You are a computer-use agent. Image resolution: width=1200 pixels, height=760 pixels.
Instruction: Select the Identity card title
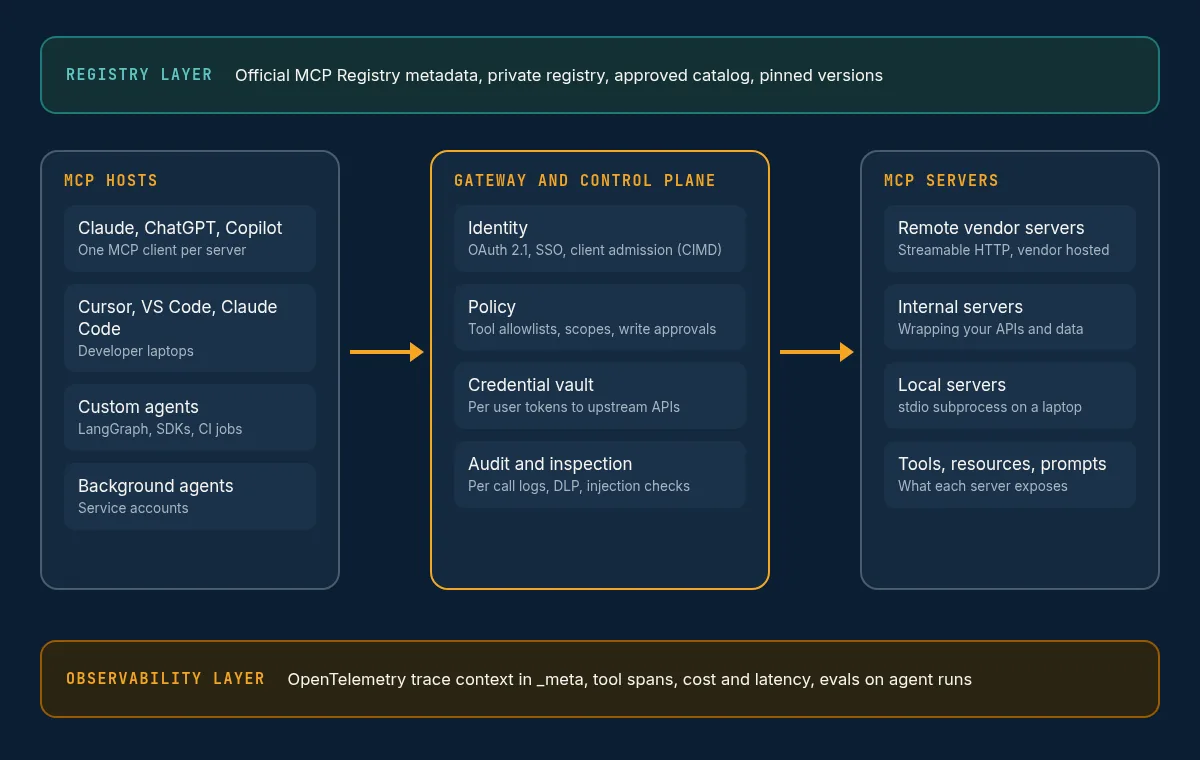498,228
